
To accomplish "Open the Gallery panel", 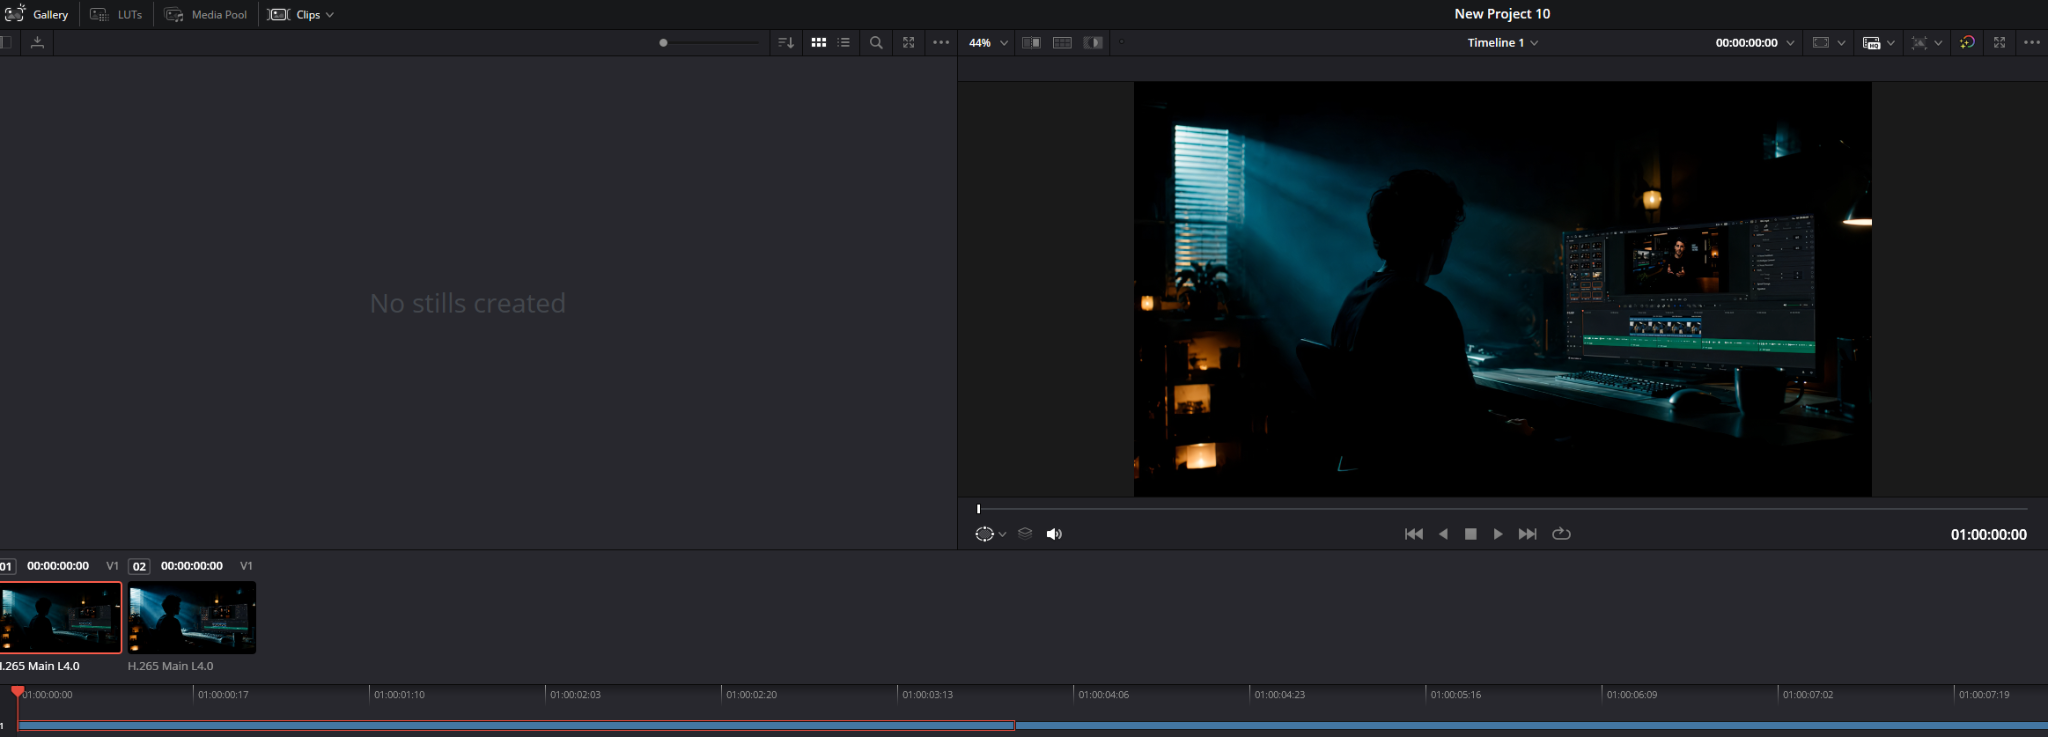I will (36, 14).
